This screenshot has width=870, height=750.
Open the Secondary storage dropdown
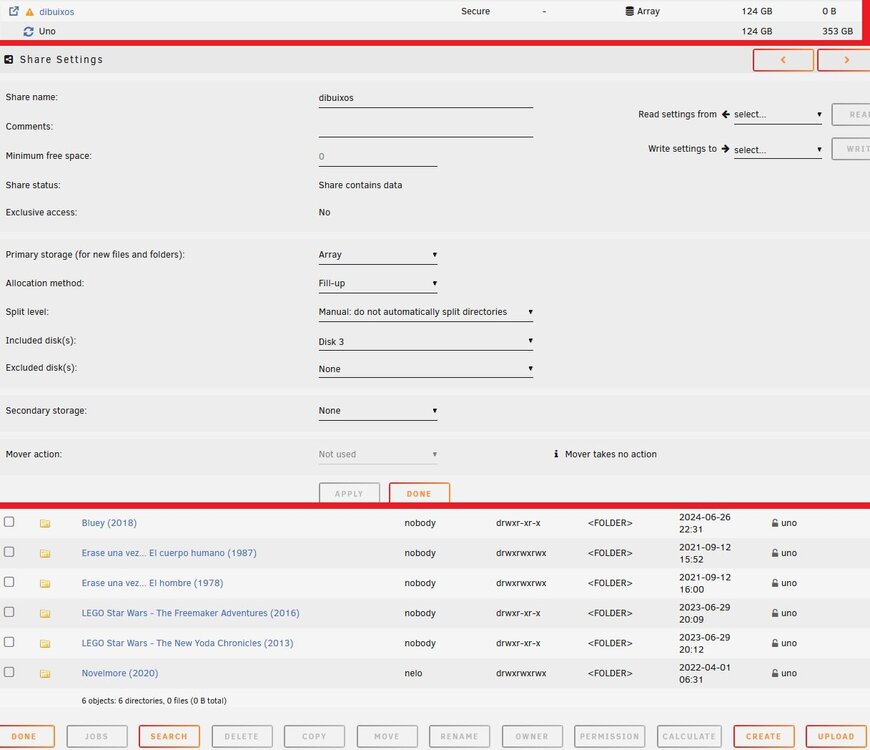pyautogui.click(x=378, y=411)
